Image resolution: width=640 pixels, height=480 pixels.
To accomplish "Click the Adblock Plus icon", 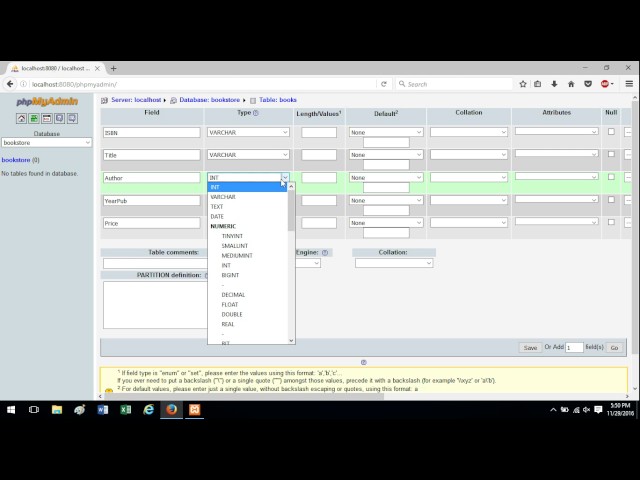I will pyautogui.click(x=605, y=84).
